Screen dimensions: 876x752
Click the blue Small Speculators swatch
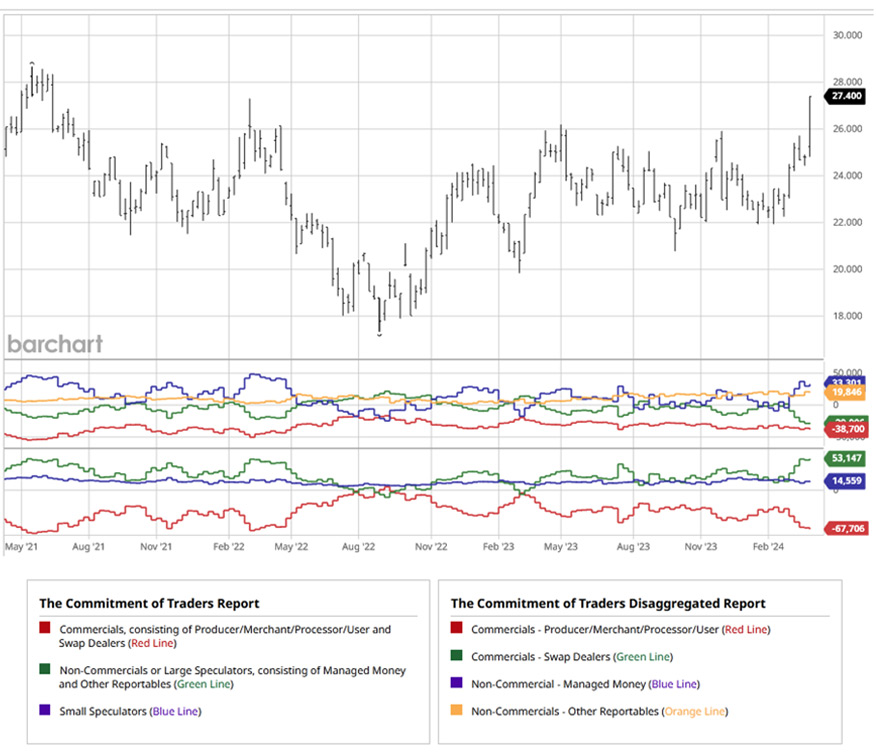click(45, 711)
